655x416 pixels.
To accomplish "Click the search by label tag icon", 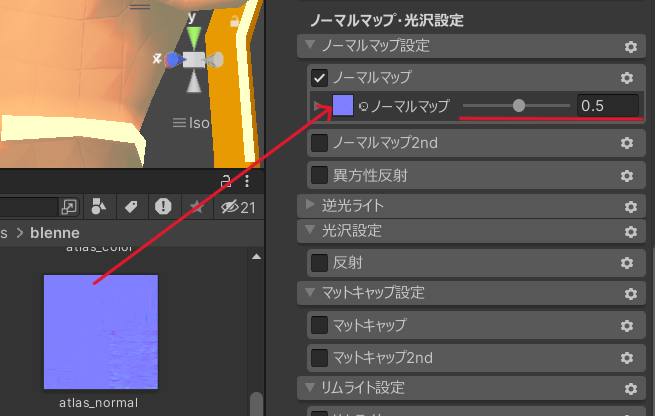I will tap(130, 206).
